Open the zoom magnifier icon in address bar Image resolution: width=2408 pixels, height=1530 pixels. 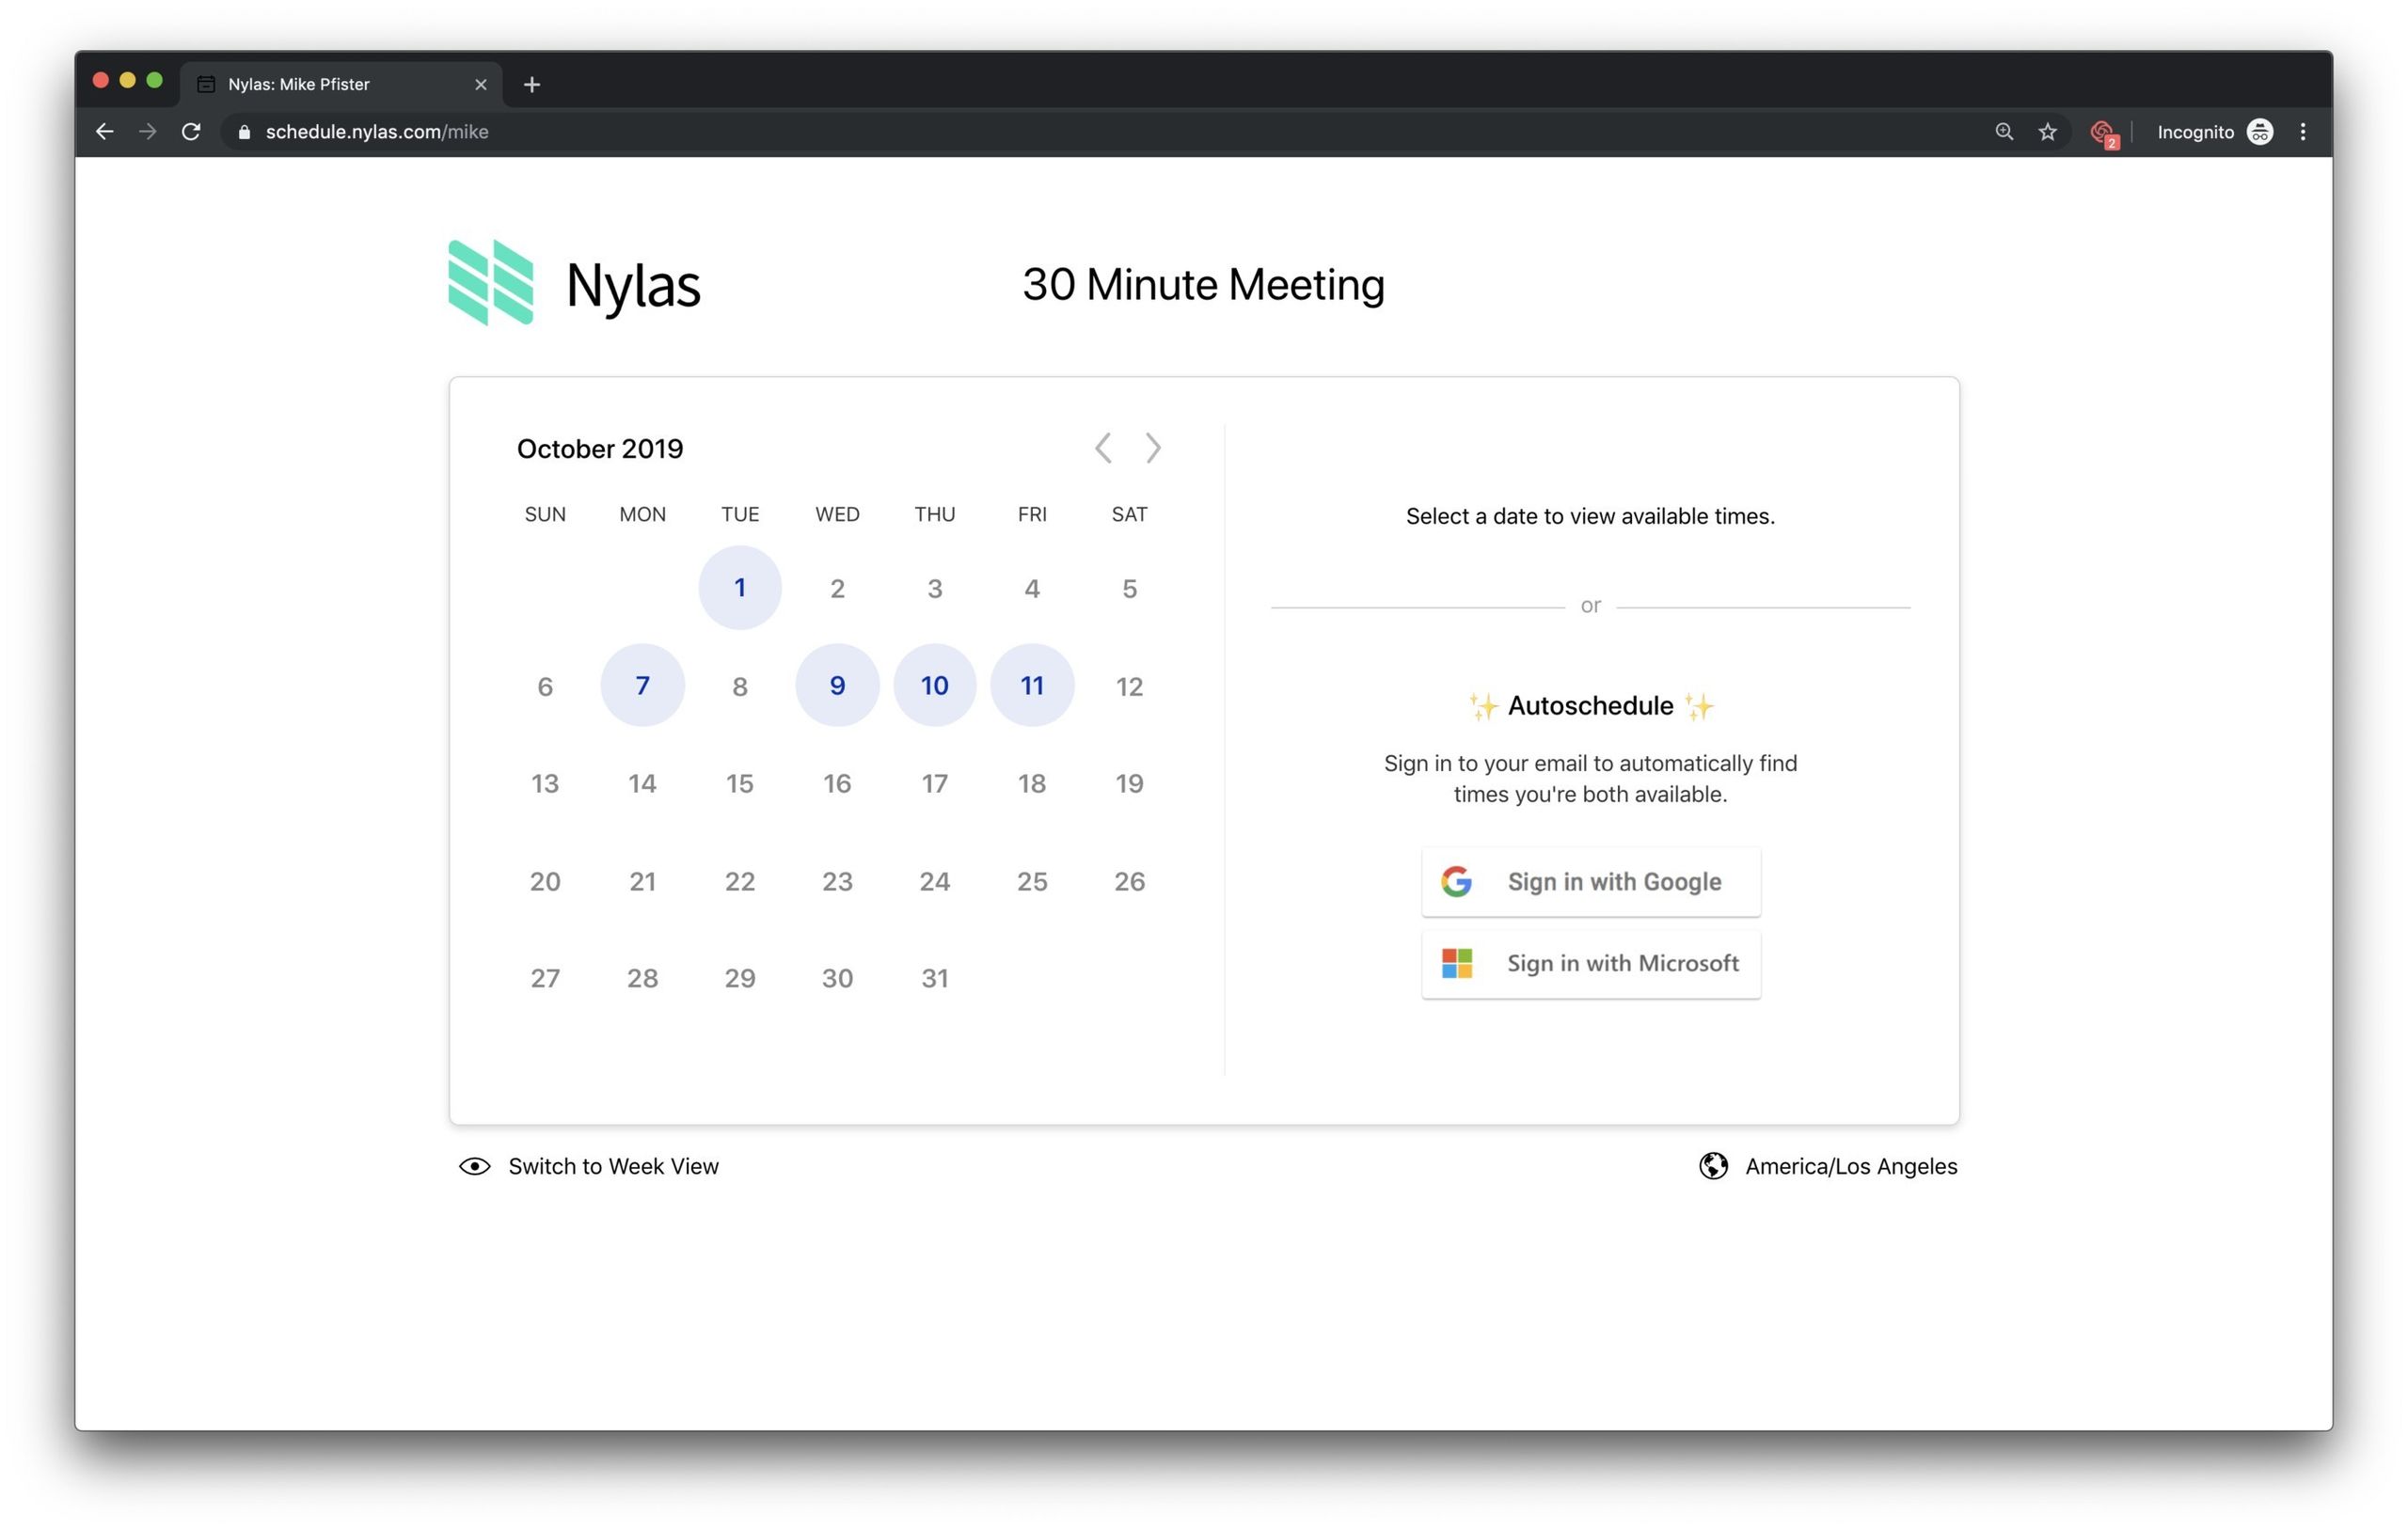pos(2004,132)
